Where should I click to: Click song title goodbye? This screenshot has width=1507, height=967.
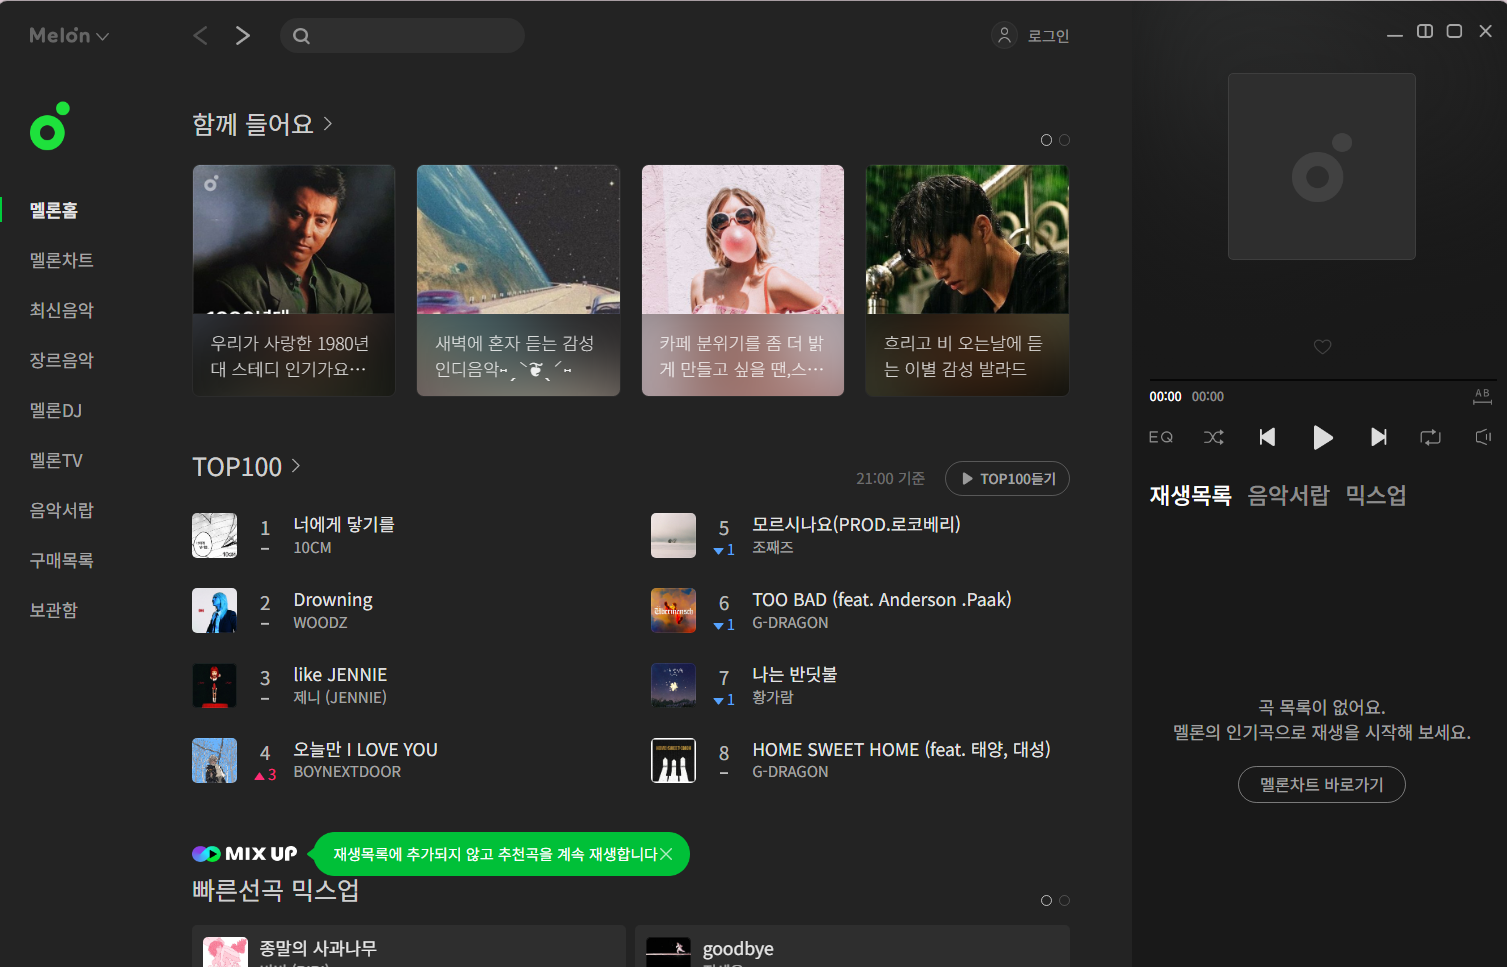tap(738, 949)
